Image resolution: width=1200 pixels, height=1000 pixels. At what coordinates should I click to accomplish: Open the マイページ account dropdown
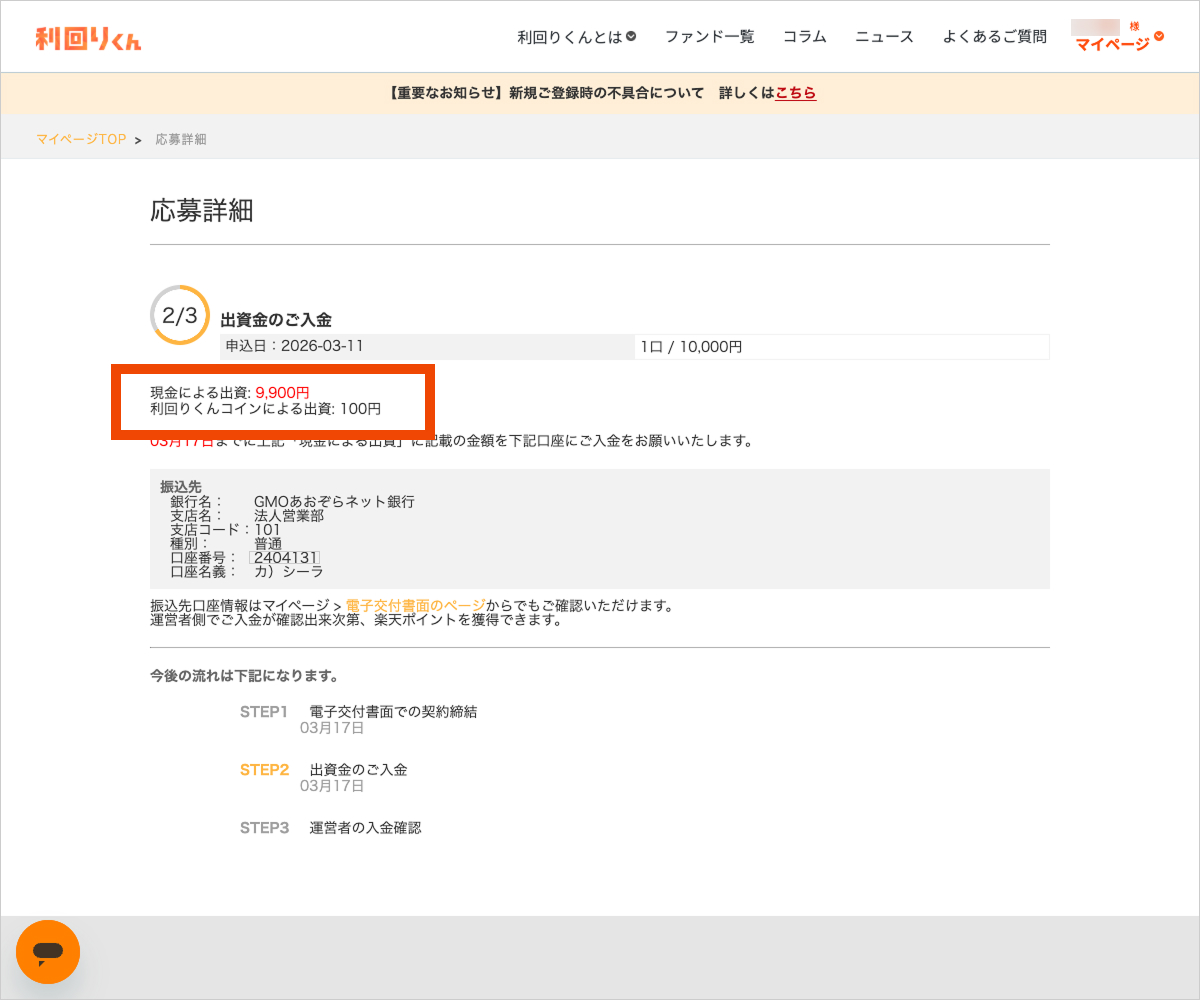click(x=1118, y=42)
